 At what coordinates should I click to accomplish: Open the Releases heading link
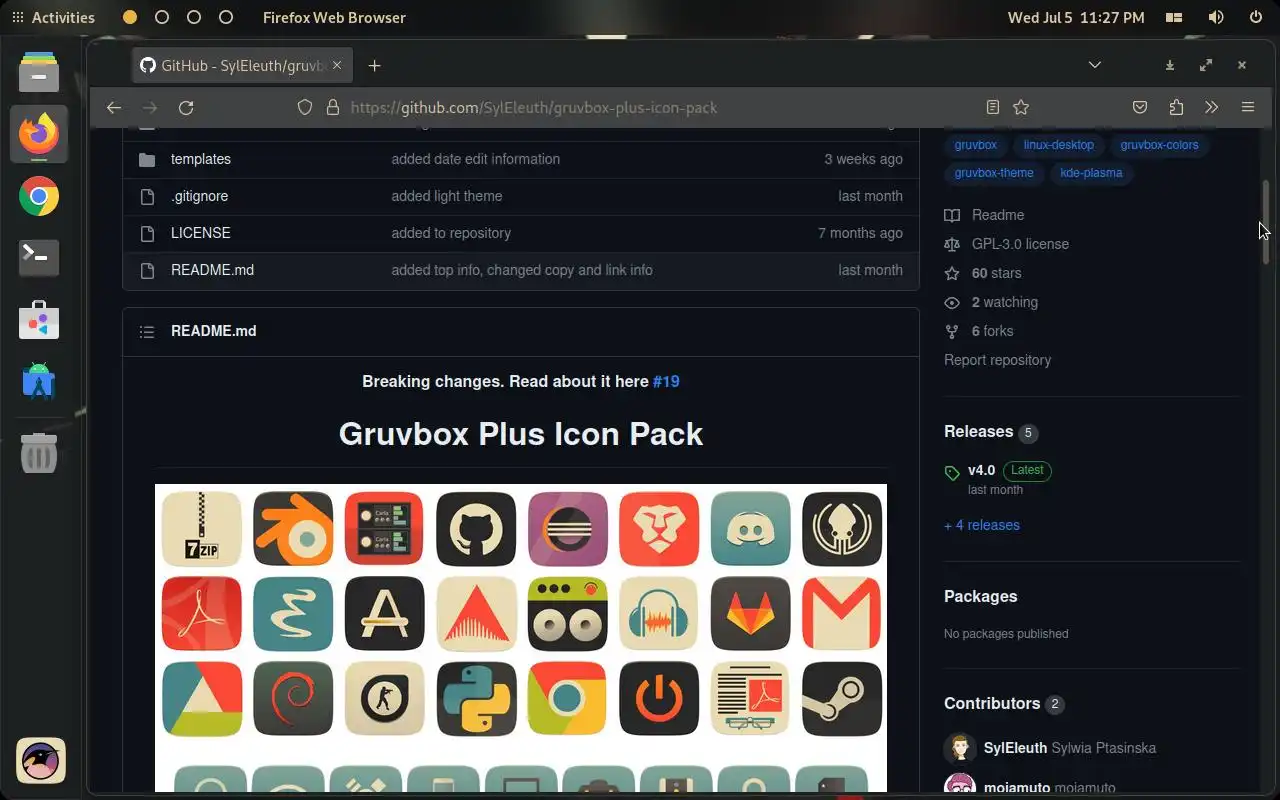(978, 431)
